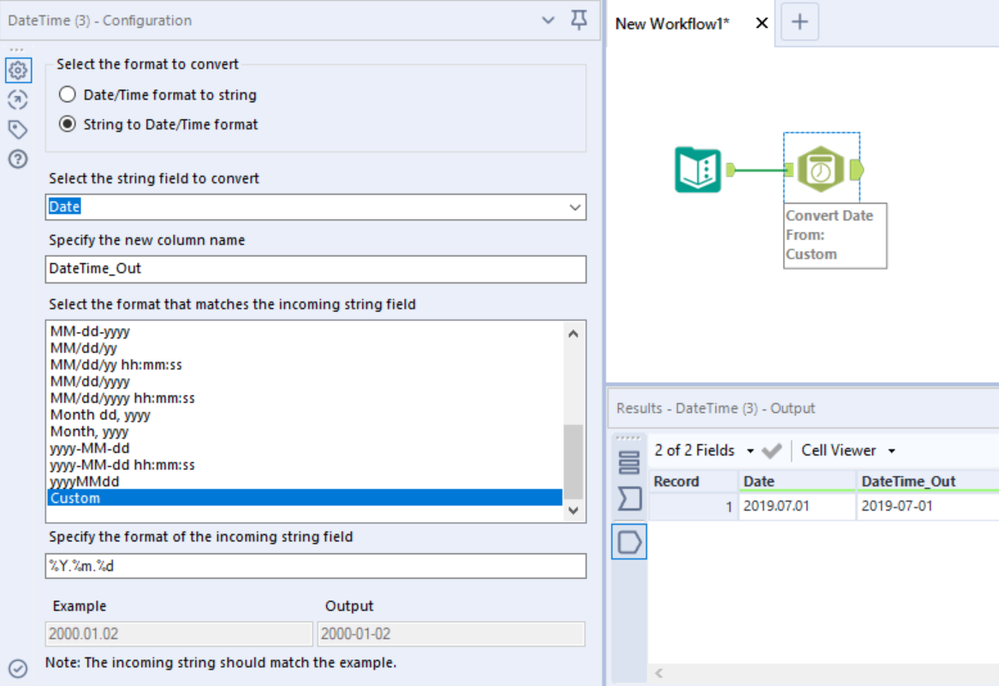Click cell 2019.07.01 in Date column
999x686 pixels.
[x=796, y=506]
